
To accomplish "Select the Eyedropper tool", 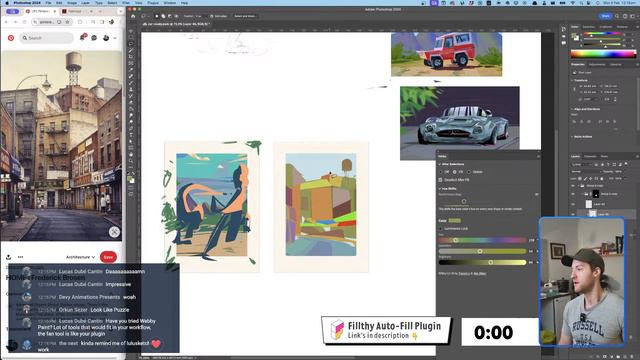I will pyautogui.click(x=131, y=70).
